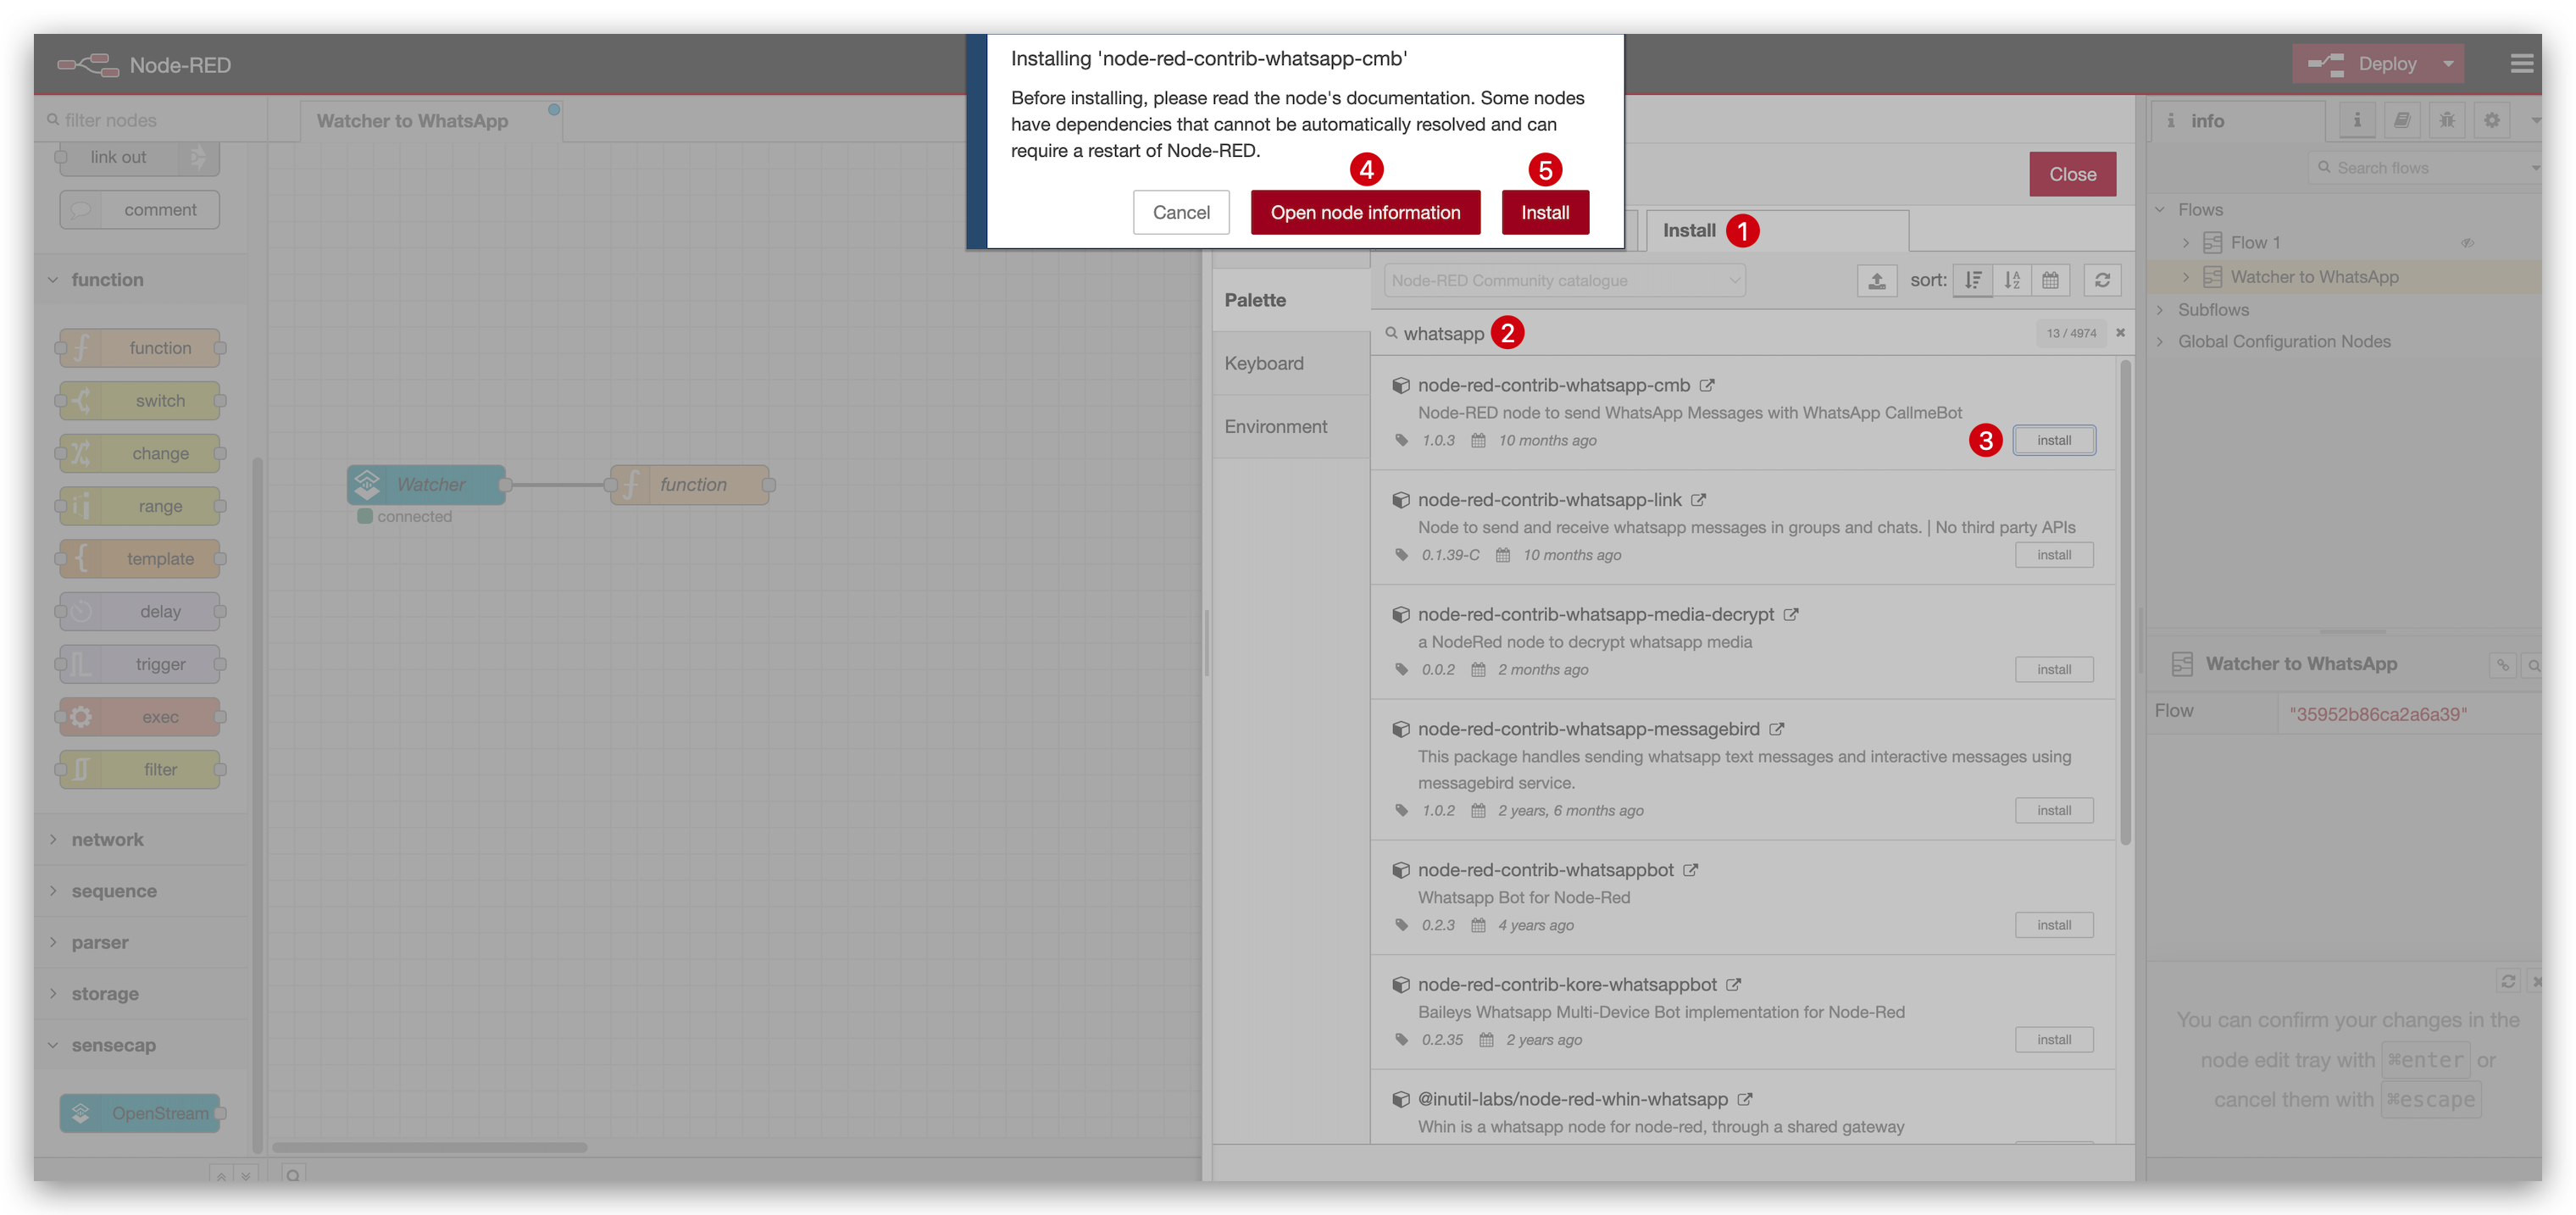Expand Global Configuration Nodes section

click(x=2160, y=342)
